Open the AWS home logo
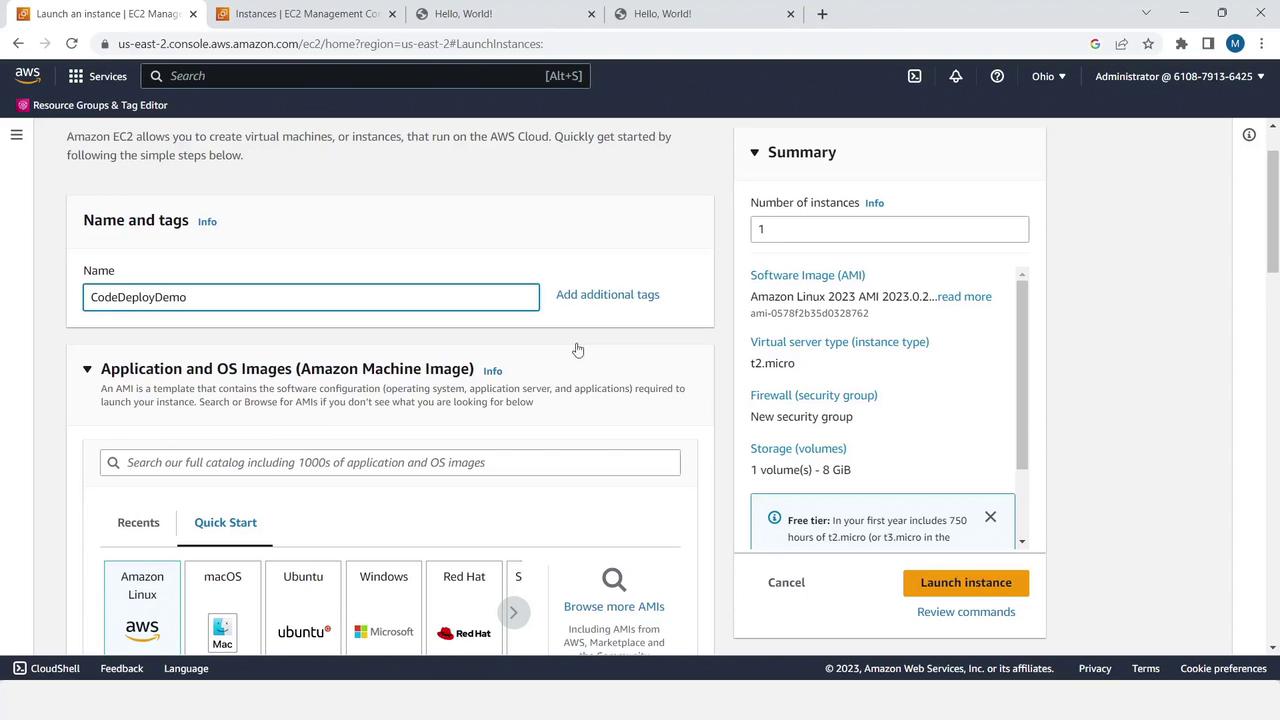Viewport: 1280px width, 720px height. (x=27, y=76)
